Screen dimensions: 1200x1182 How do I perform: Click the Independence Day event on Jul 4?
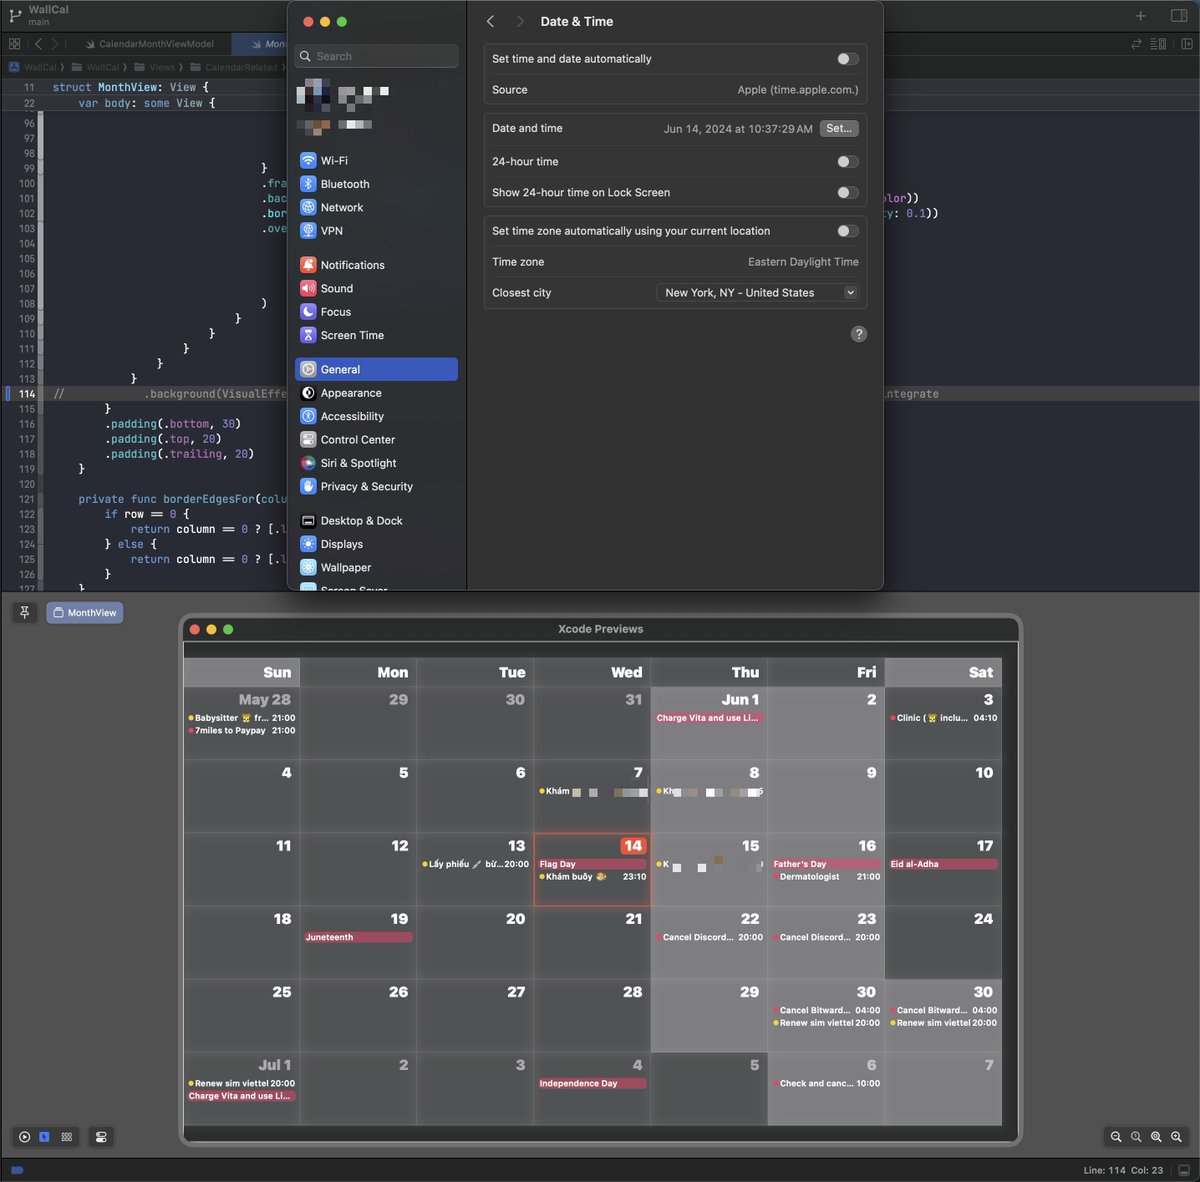click(592, 1083)
